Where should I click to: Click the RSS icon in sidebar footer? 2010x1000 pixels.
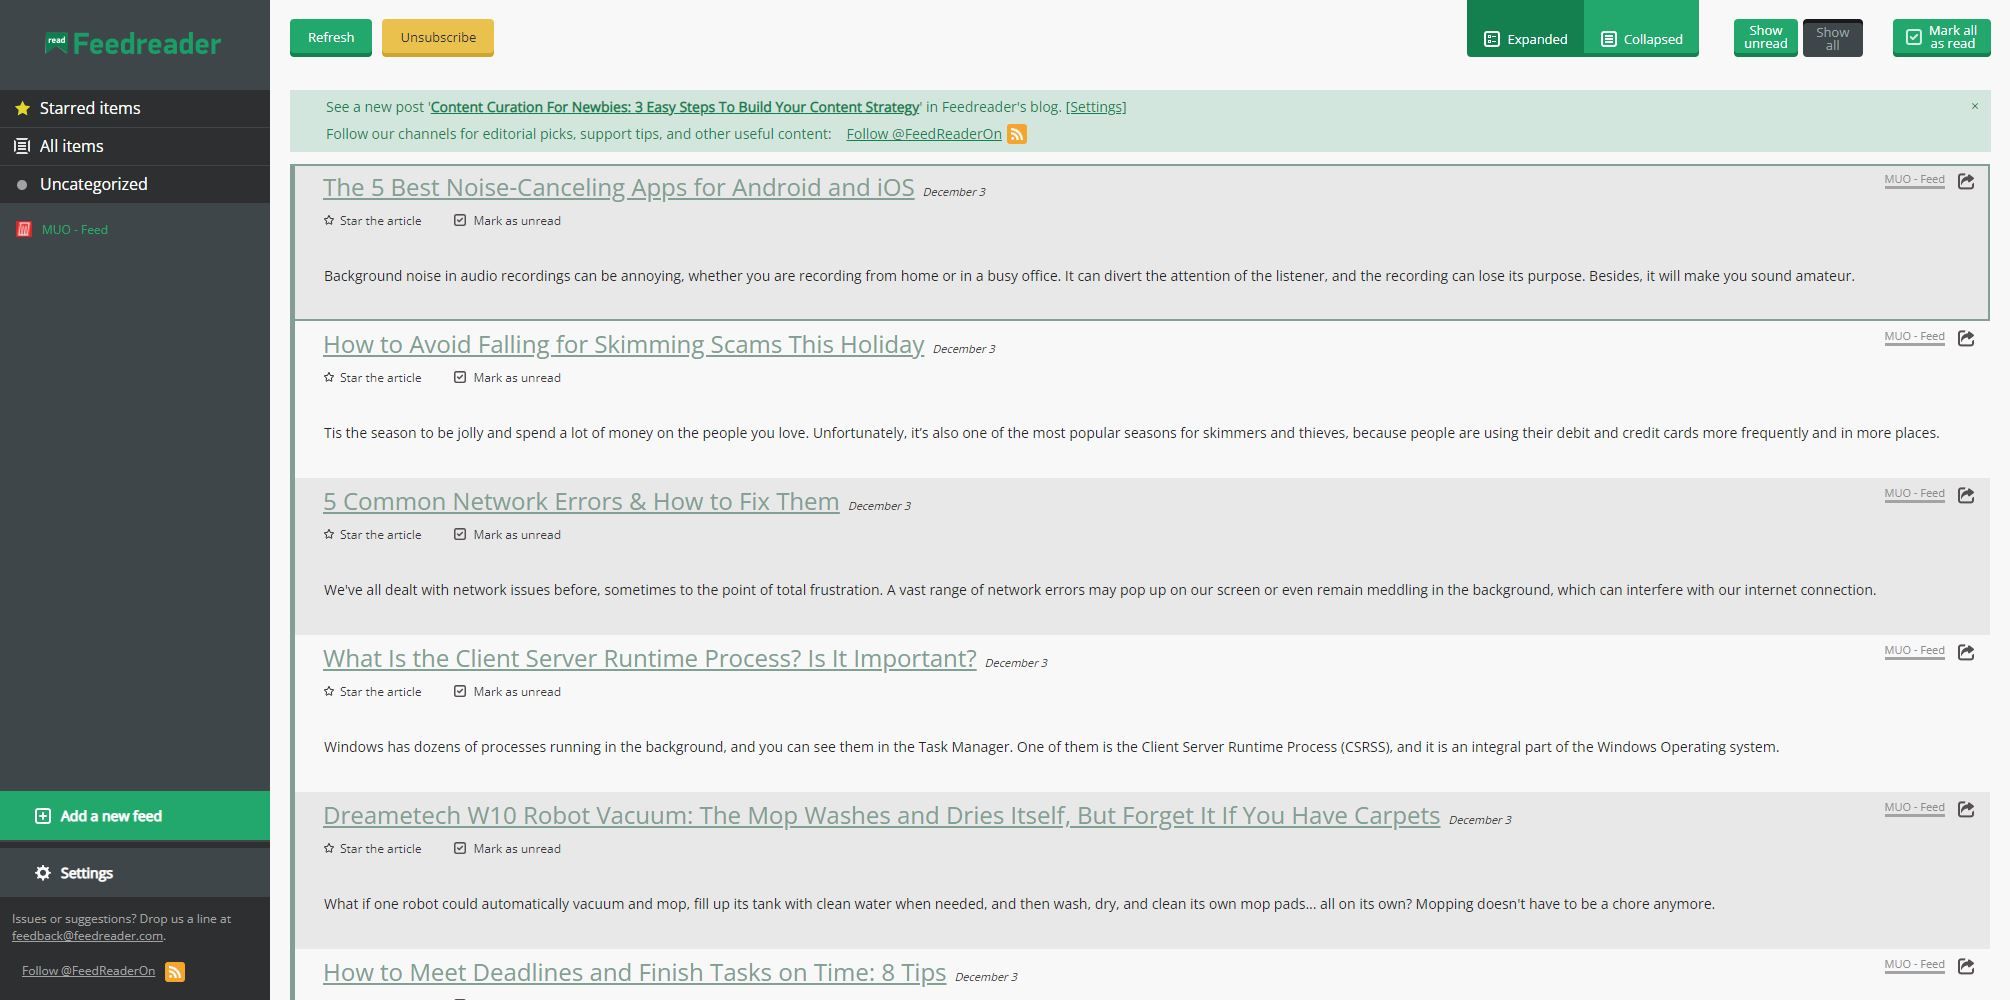pyautogui.click(x=174, y=971)
